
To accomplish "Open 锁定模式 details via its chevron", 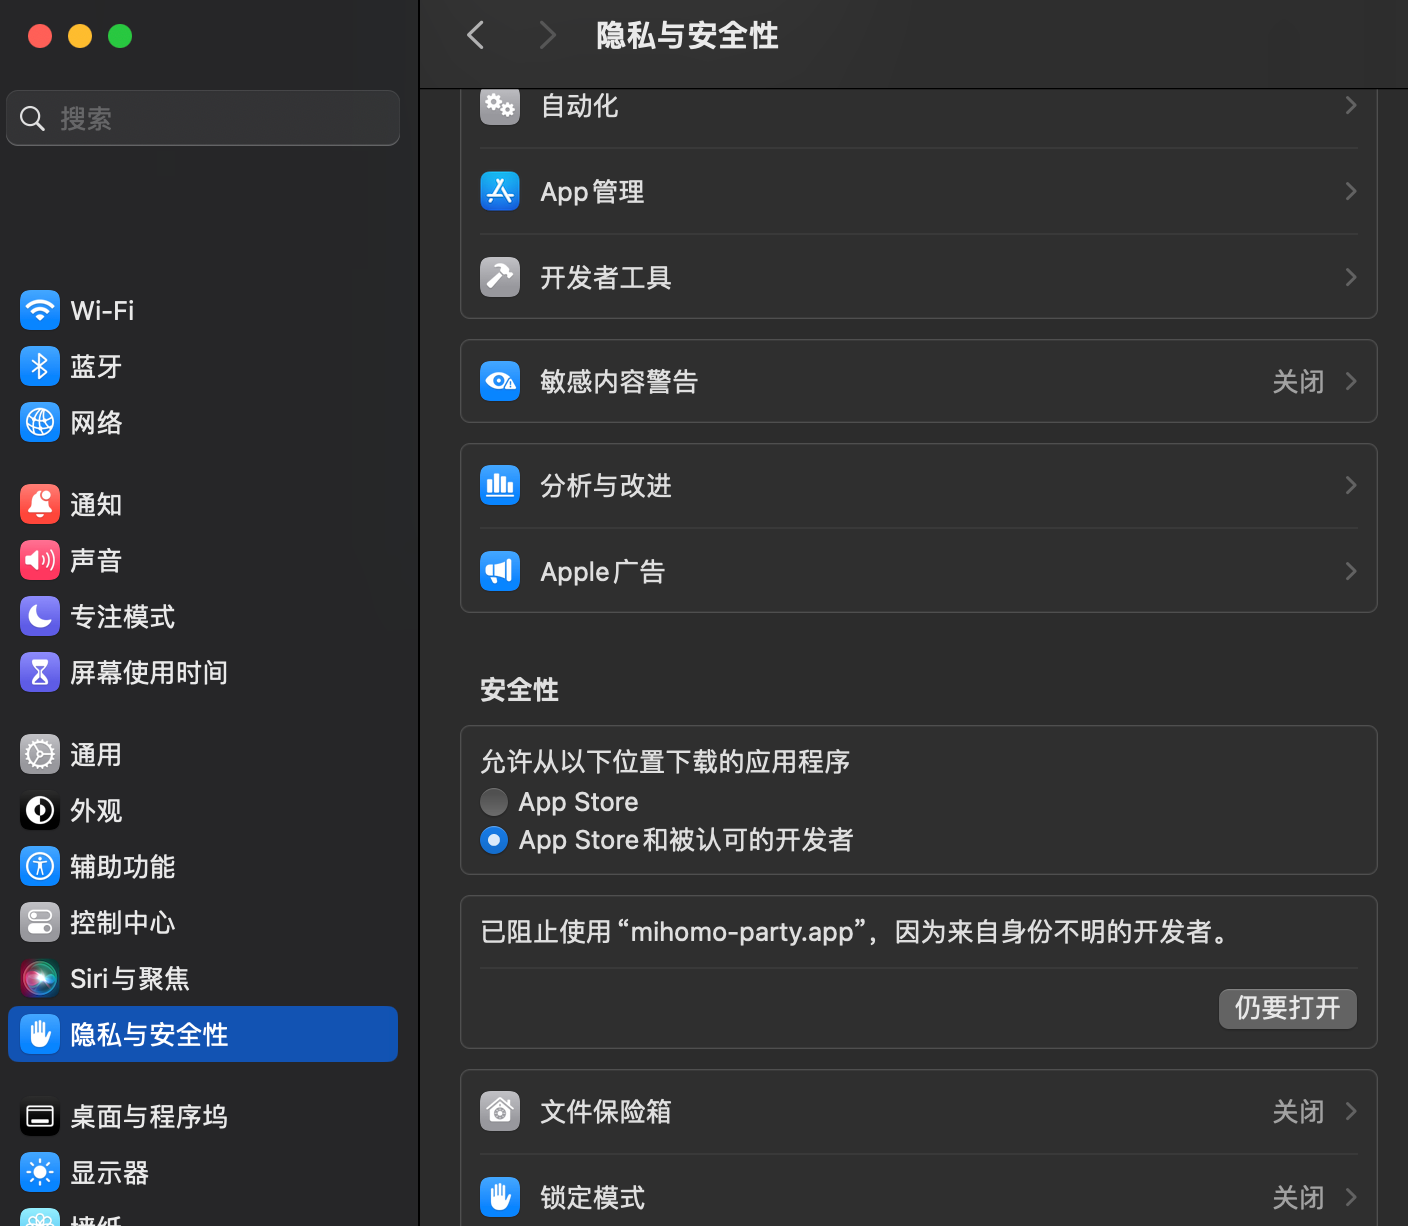I will click(x=1350, y=1197).
